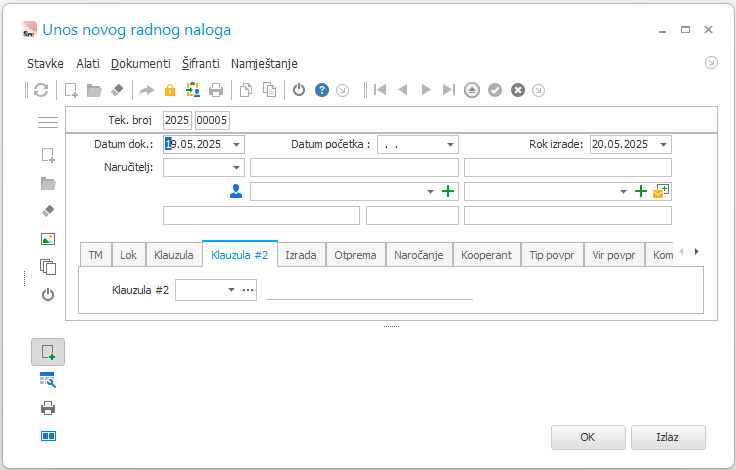Click the eraser icon in left sidebar

(x=48, y=211)
